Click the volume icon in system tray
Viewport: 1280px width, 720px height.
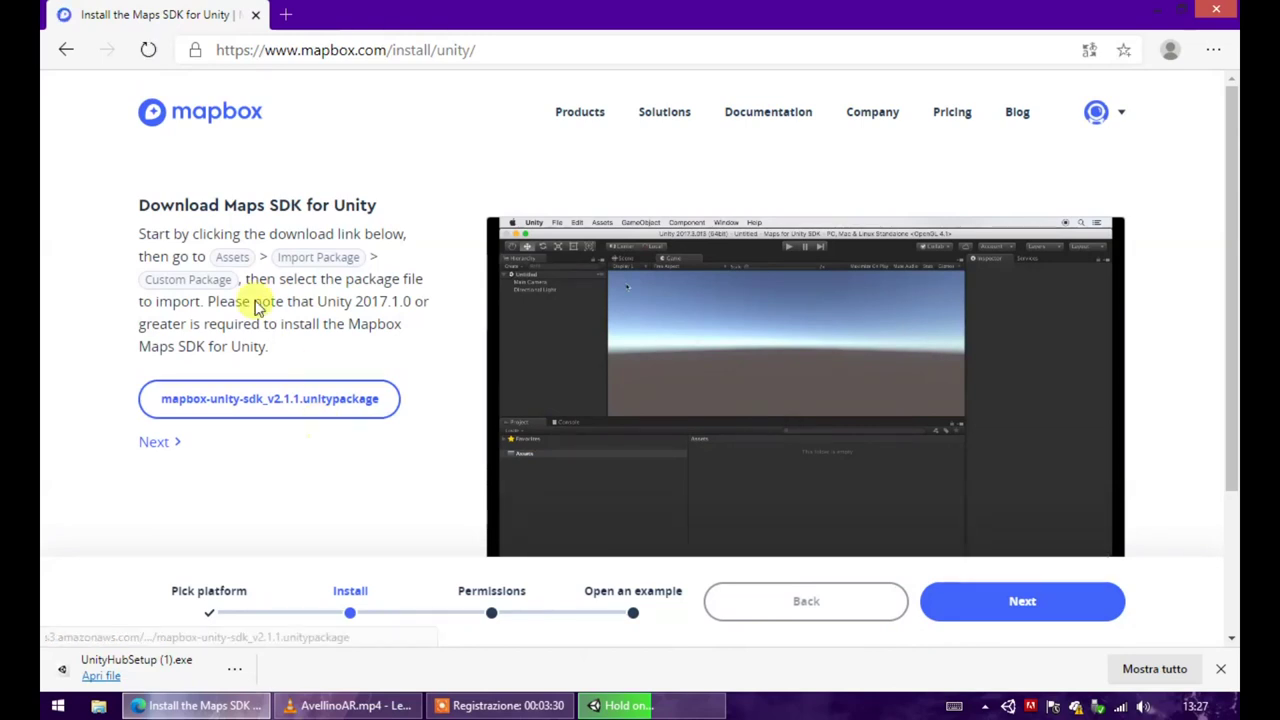coord(1143,706)
